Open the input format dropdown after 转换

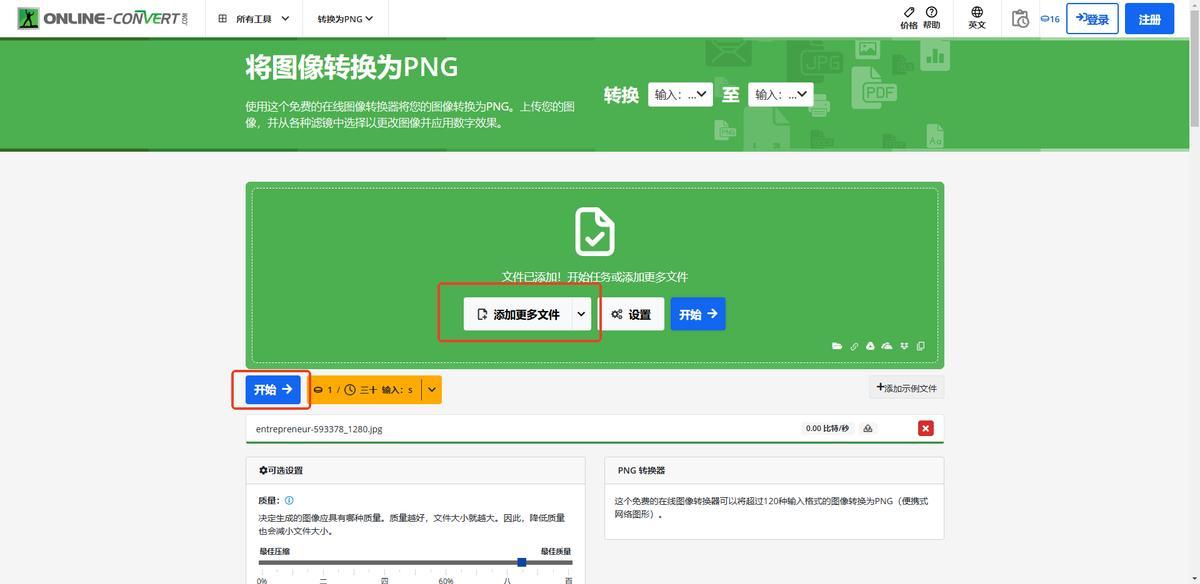[680, 95]
